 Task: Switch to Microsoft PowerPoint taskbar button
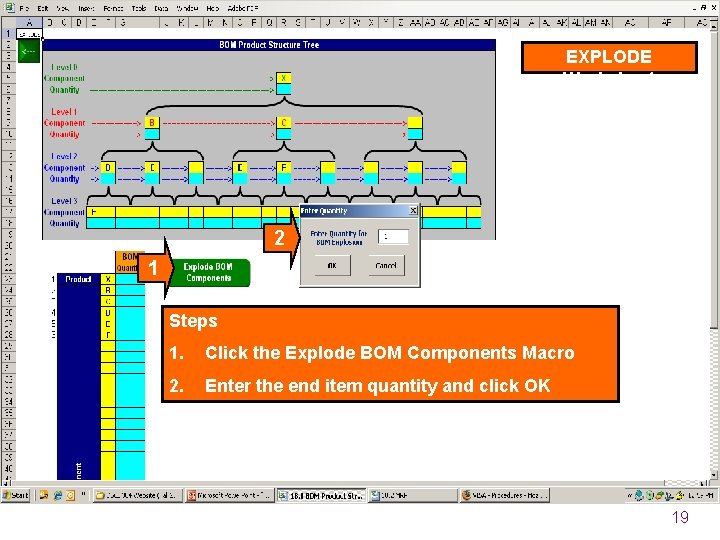230,495
